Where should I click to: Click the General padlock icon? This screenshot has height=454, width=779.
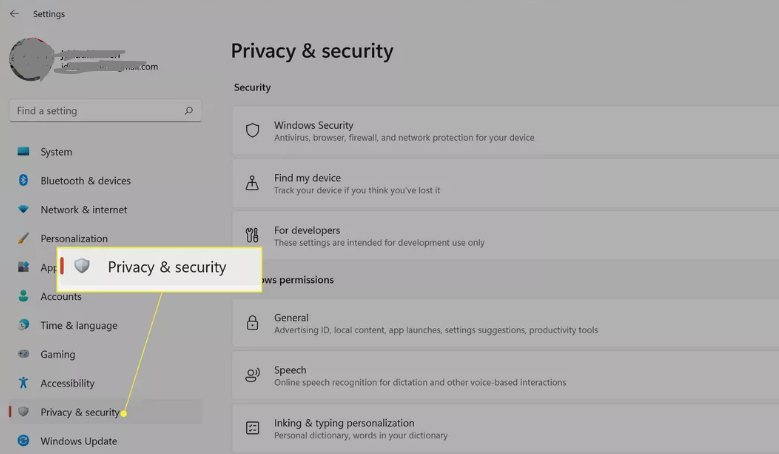tap(252, 323)
